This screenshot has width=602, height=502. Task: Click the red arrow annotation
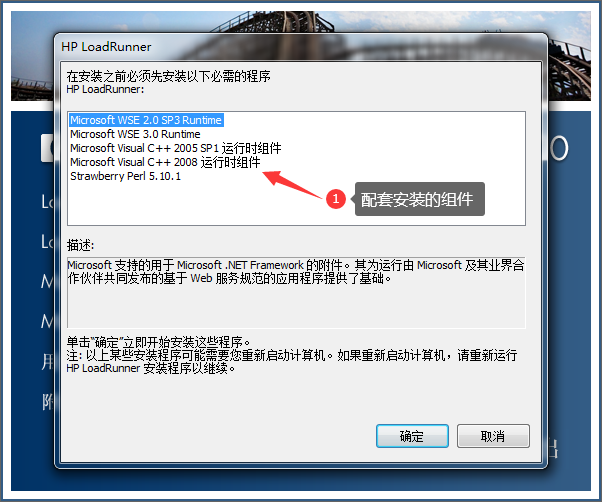coord(292,184)
